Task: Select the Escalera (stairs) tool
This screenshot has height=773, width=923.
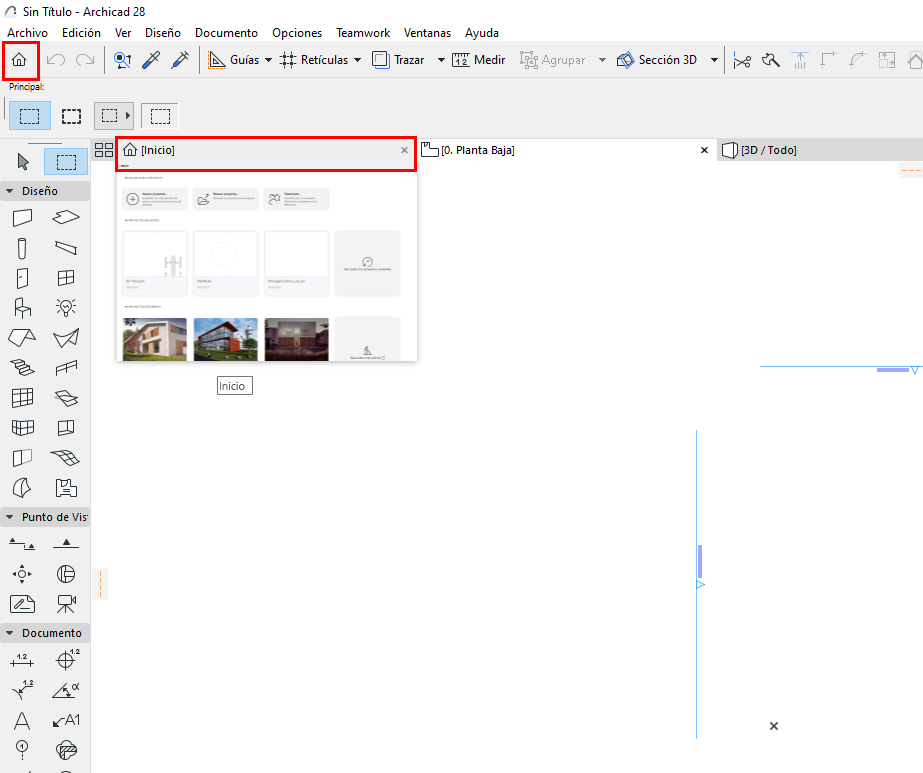Action: [22, 366]
